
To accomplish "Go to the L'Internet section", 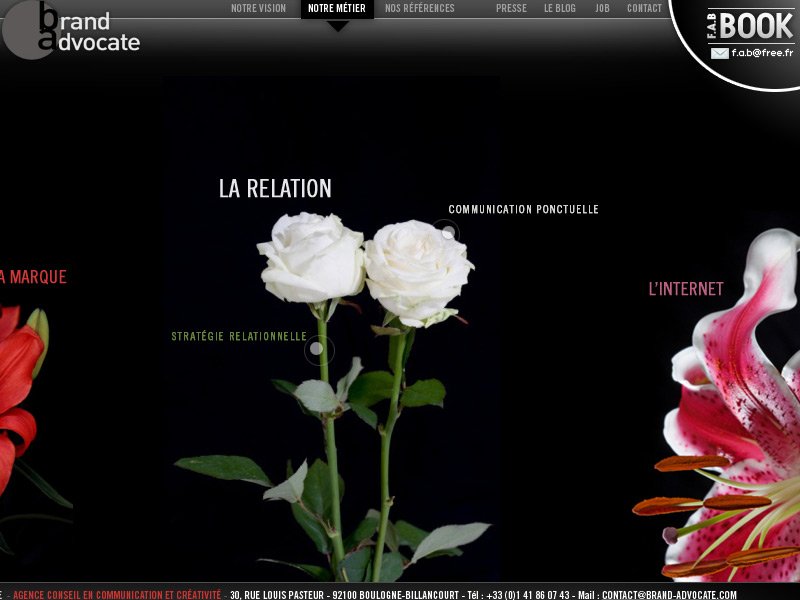I will [686, 289].
